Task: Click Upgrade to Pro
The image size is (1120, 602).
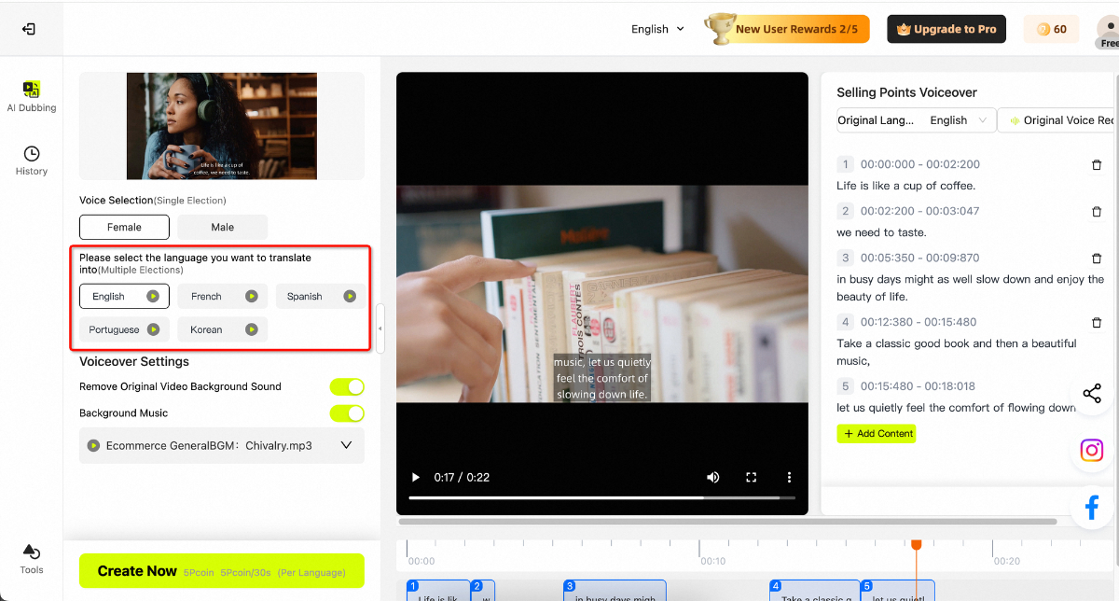Action: pyautogui.click(x=948, y=29)
